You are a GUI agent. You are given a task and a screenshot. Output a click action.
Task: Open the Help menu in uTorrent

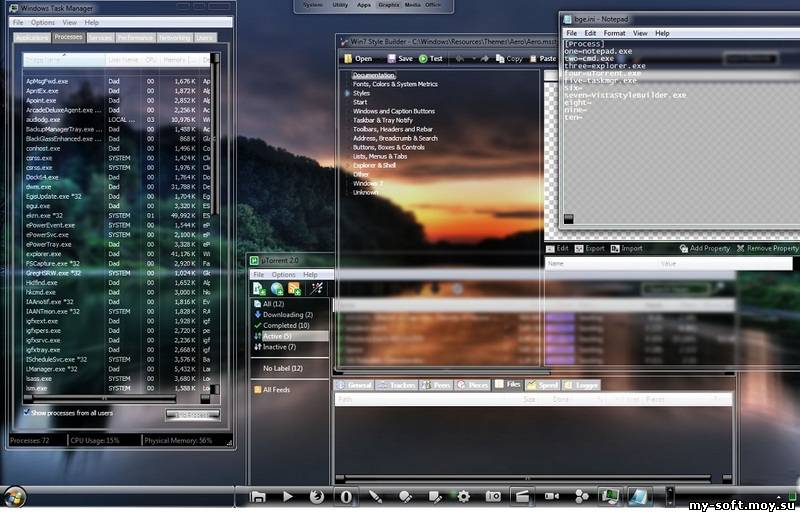[310, 275]
